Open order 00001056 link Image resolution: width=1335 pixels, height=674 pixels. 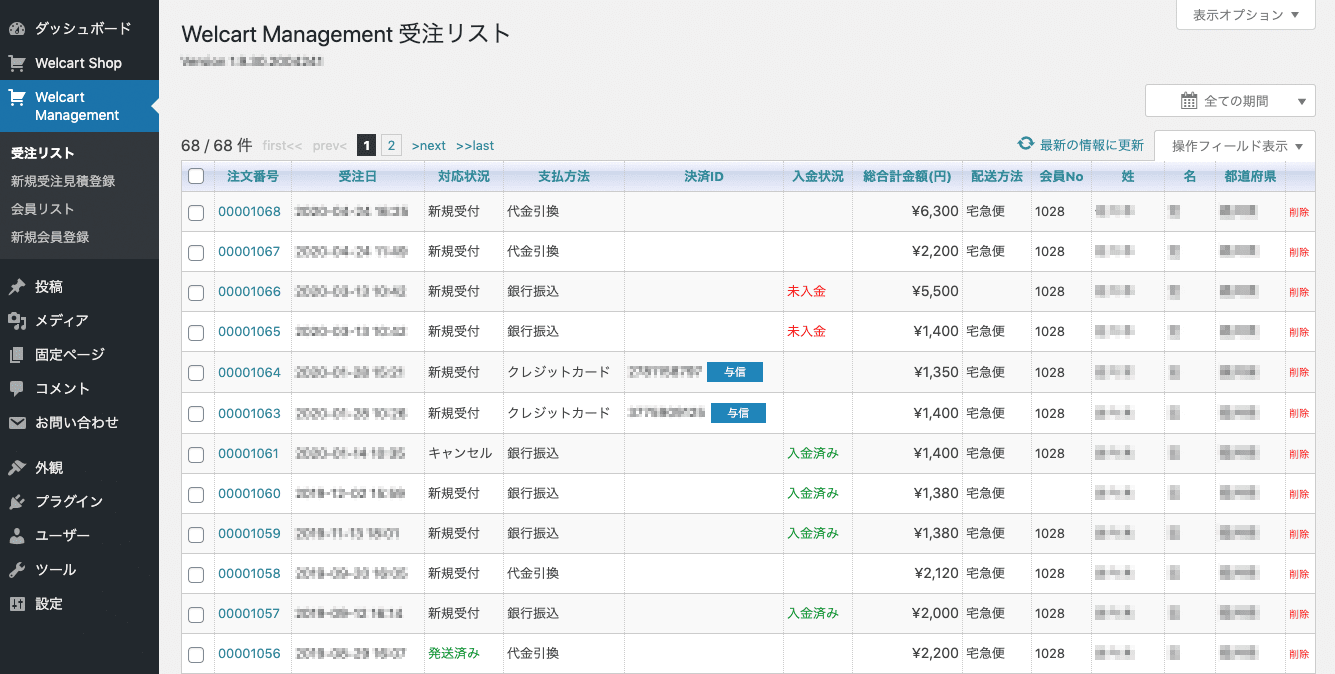tap(249, 653)
